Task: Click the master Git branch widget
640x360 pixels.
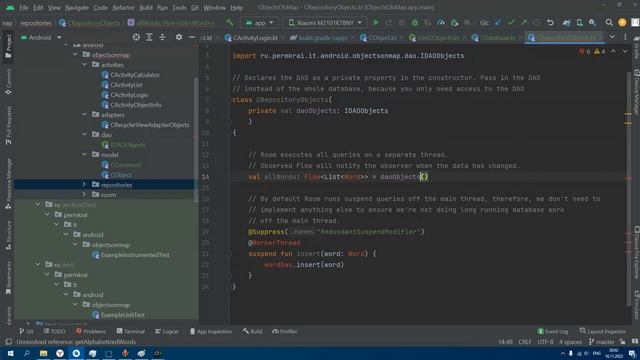Action: (x=602, y=342)
